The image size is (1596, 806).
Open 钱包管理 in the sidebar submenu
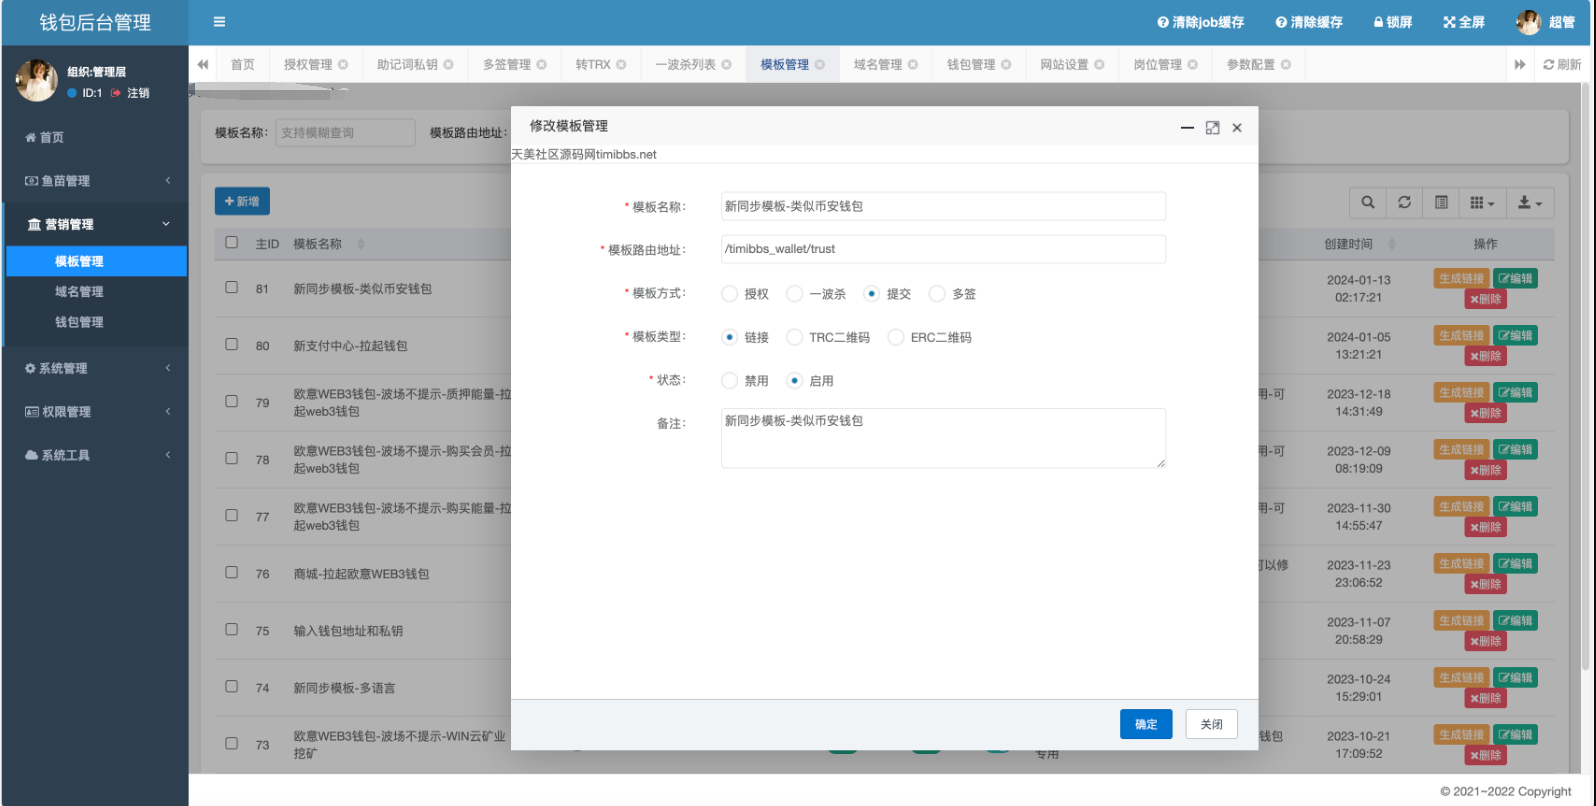pyautogui.click(x=79, y=322)
